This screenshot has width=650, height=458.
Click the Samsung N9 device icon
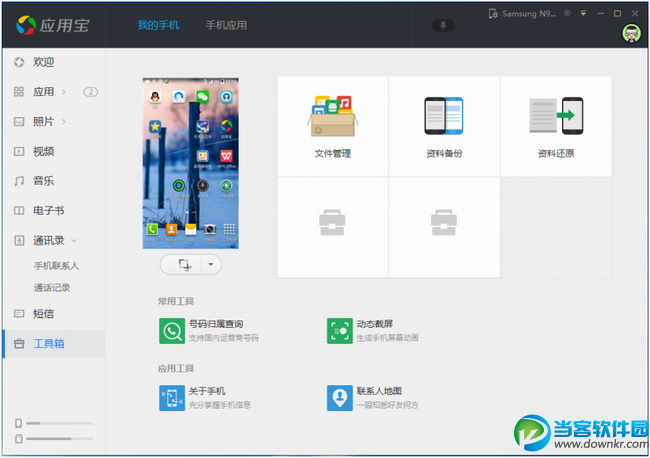pyautogui.click(x=493, y=14)
